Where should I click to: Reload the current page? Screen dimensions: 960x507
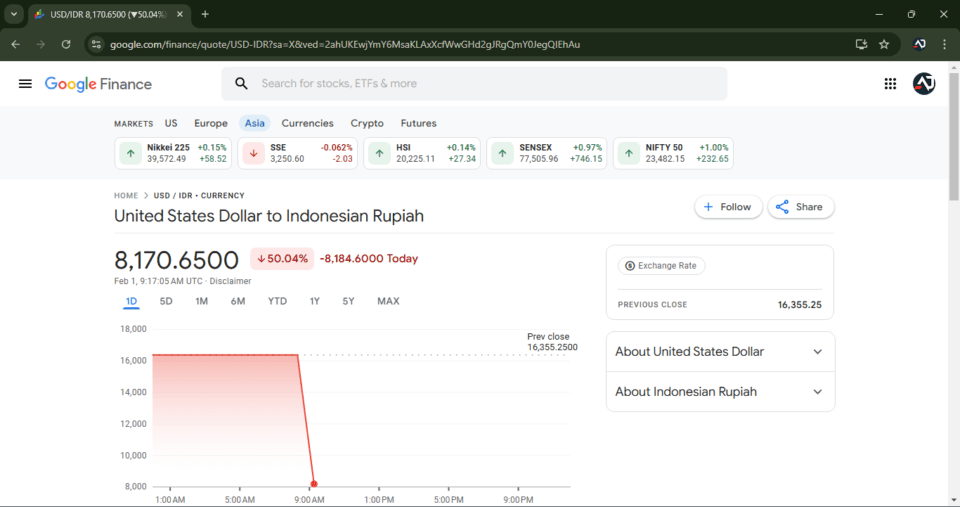pyautogui.click(x=66, y=44)
